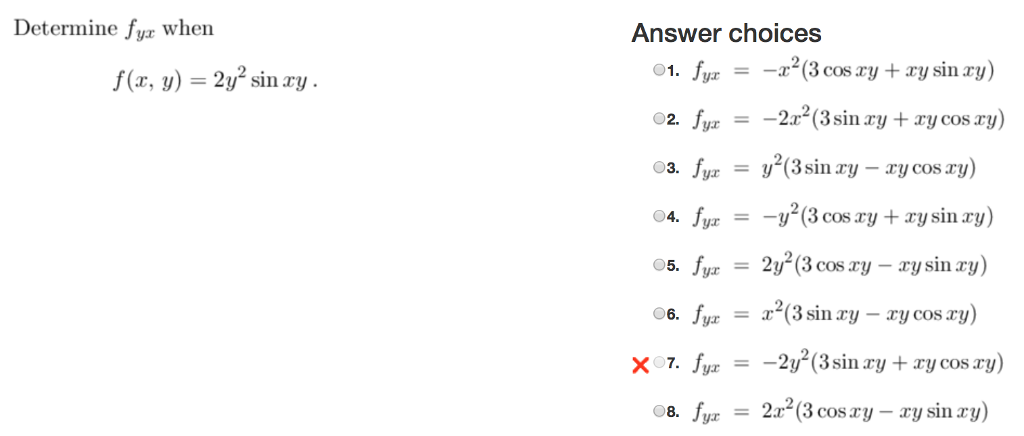This screenshot has height=436, width=1024.
Task: Select radio button for answer choice 1
Action: [x=659, y=69]
